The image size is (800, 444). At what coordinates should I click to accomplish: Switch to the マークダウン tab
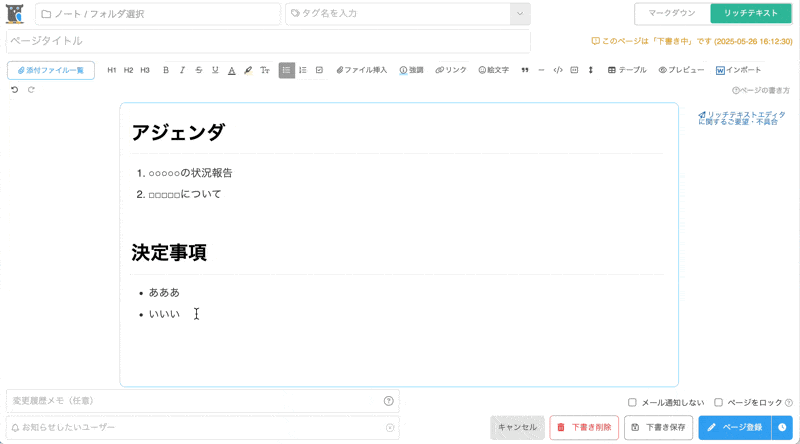pos(672,13)
